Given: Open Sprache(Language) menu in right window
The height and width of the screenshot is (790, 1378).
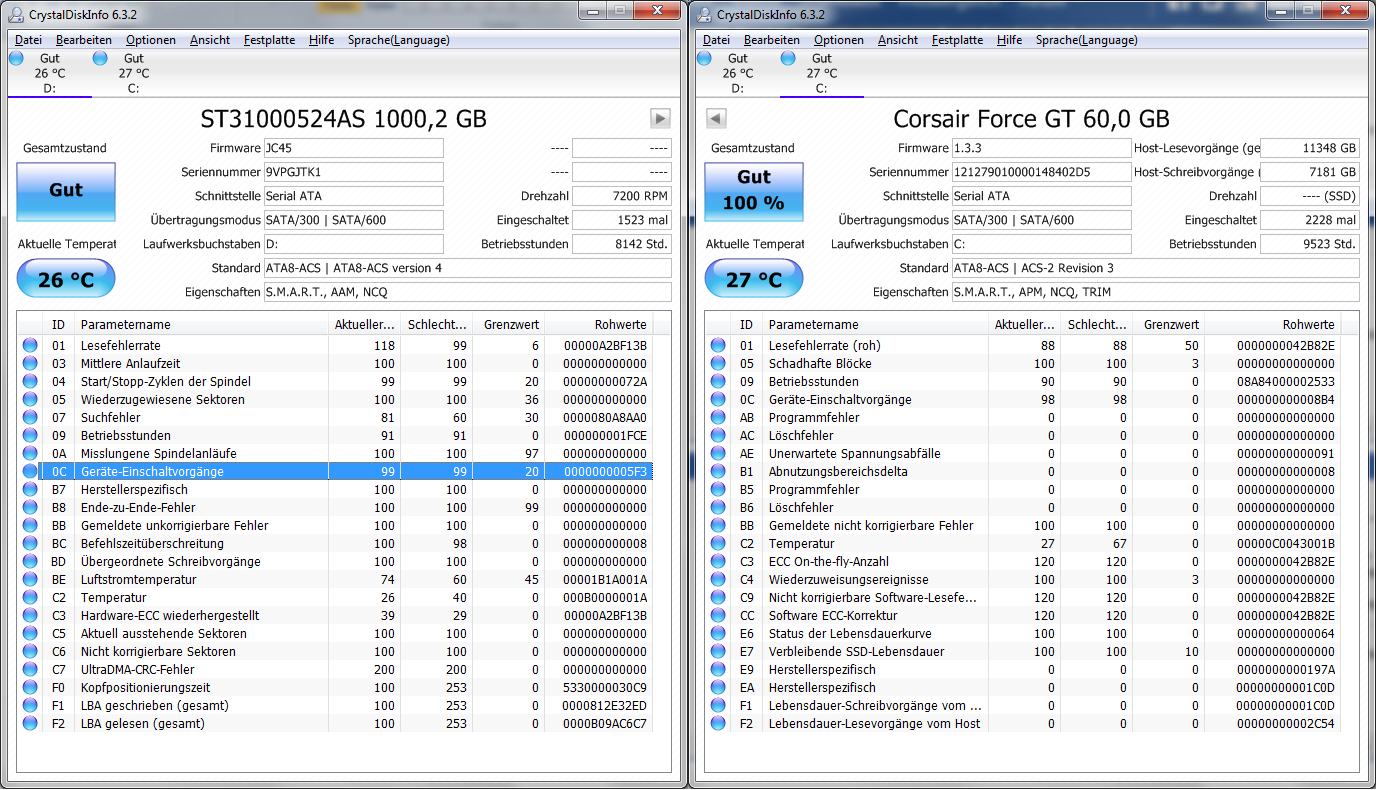Looking at the screenshot, I should (x=1087, y=40).
